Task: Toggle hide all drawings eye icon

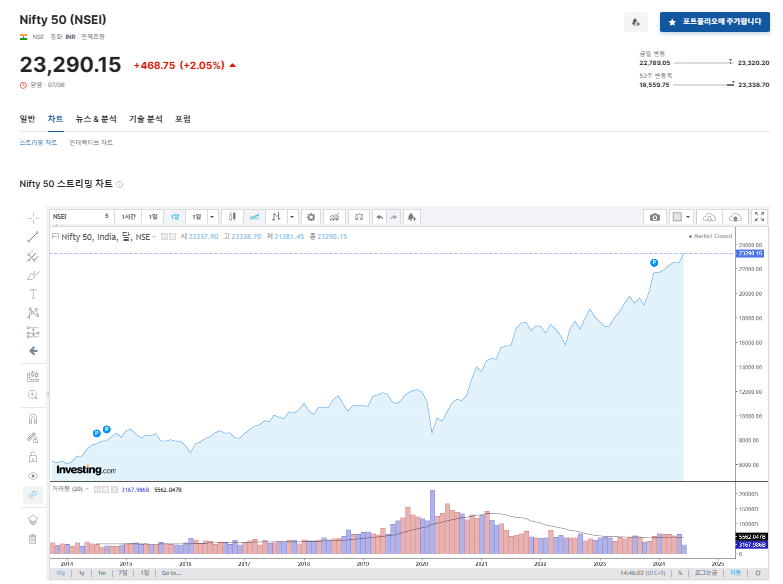Action: point(33,476)
